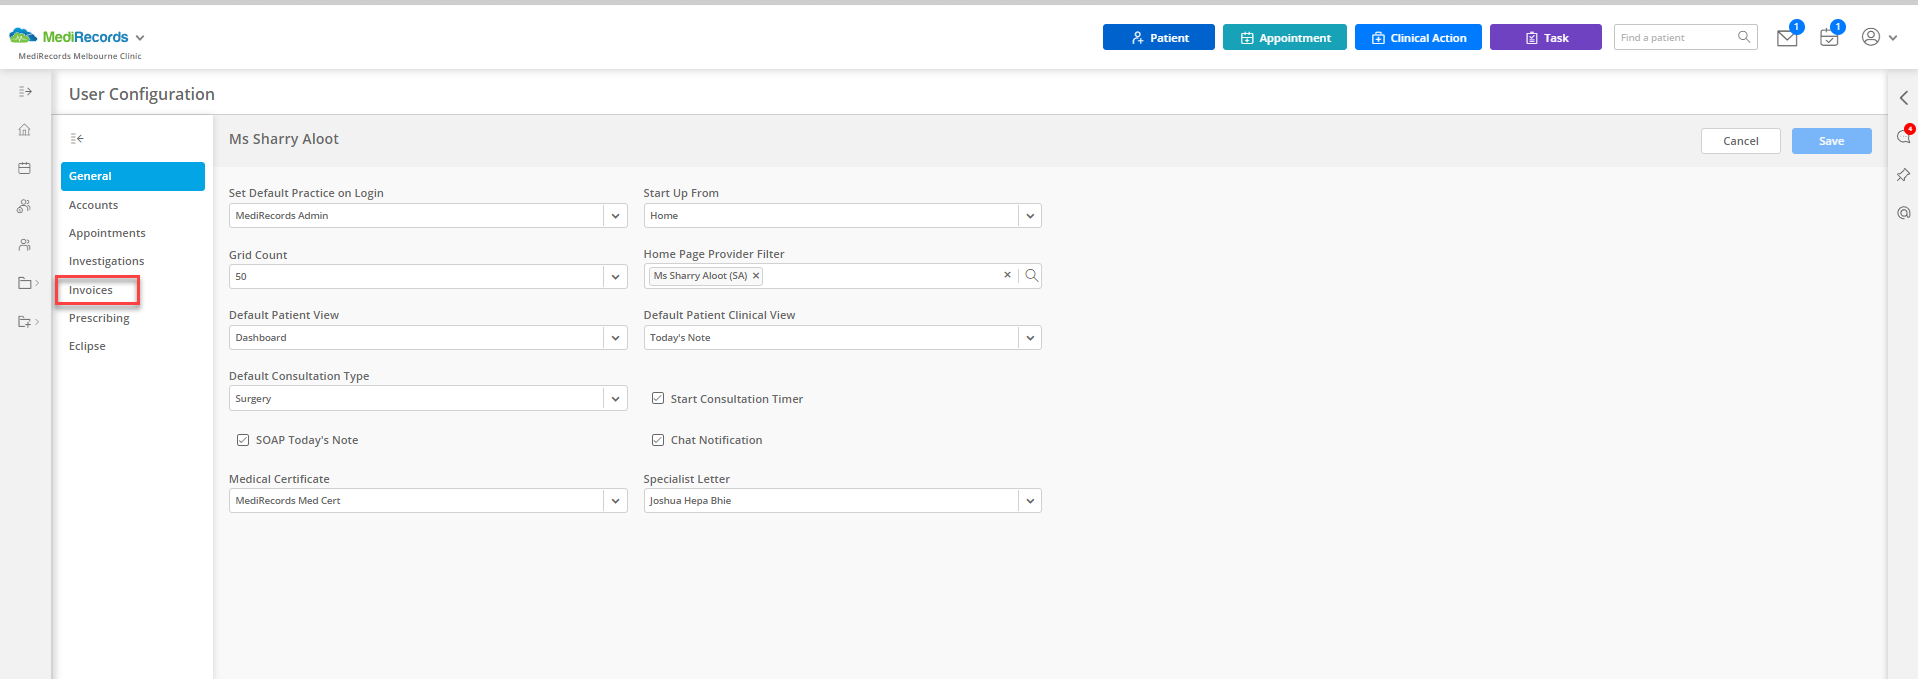1918x679 pixels.
Task: Open the calendar icon in sidebar
Action: coord(25,168)
